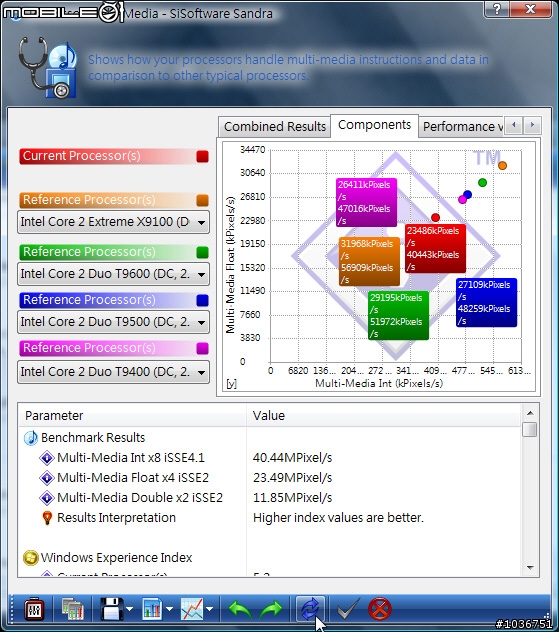Click the Parameter column header
This screenshot has height=632, width=559.
[x=132, y=416]
